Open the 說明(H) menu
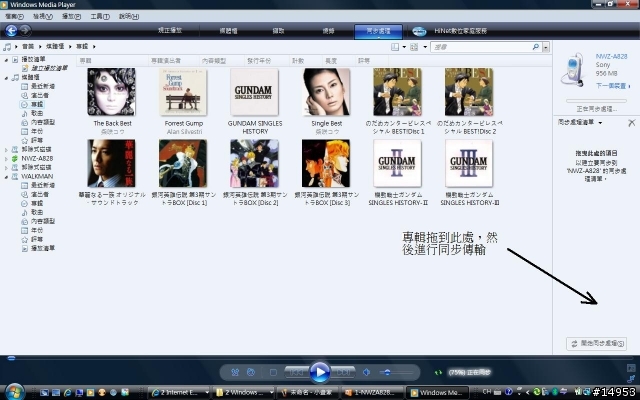Image resolution: width=640 pixels, height=400 pixels. point(129,17)
